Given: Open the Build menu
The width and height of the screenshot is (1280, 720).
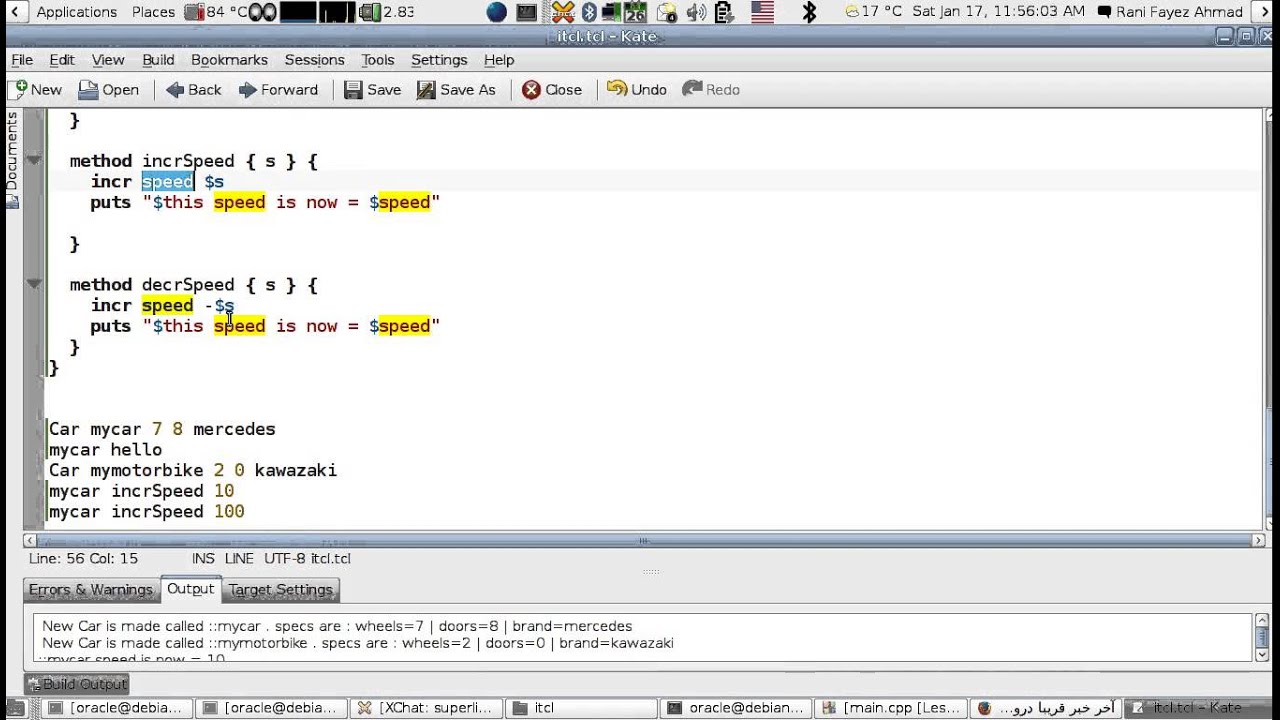Looking at the screenshot, I should pyautogui.click(x=158, y=60).
